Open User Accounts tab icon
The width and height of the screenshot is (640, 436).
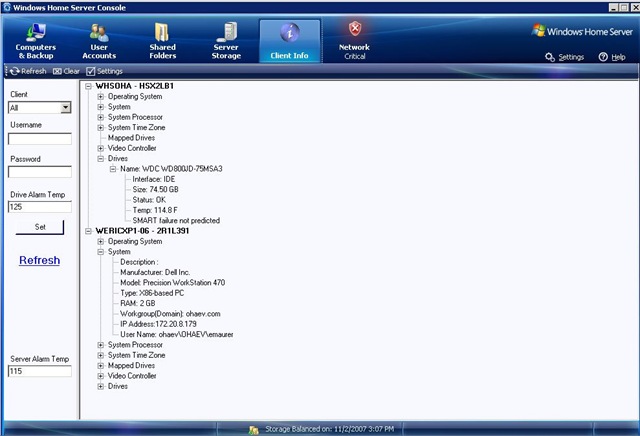click(99, 33)
